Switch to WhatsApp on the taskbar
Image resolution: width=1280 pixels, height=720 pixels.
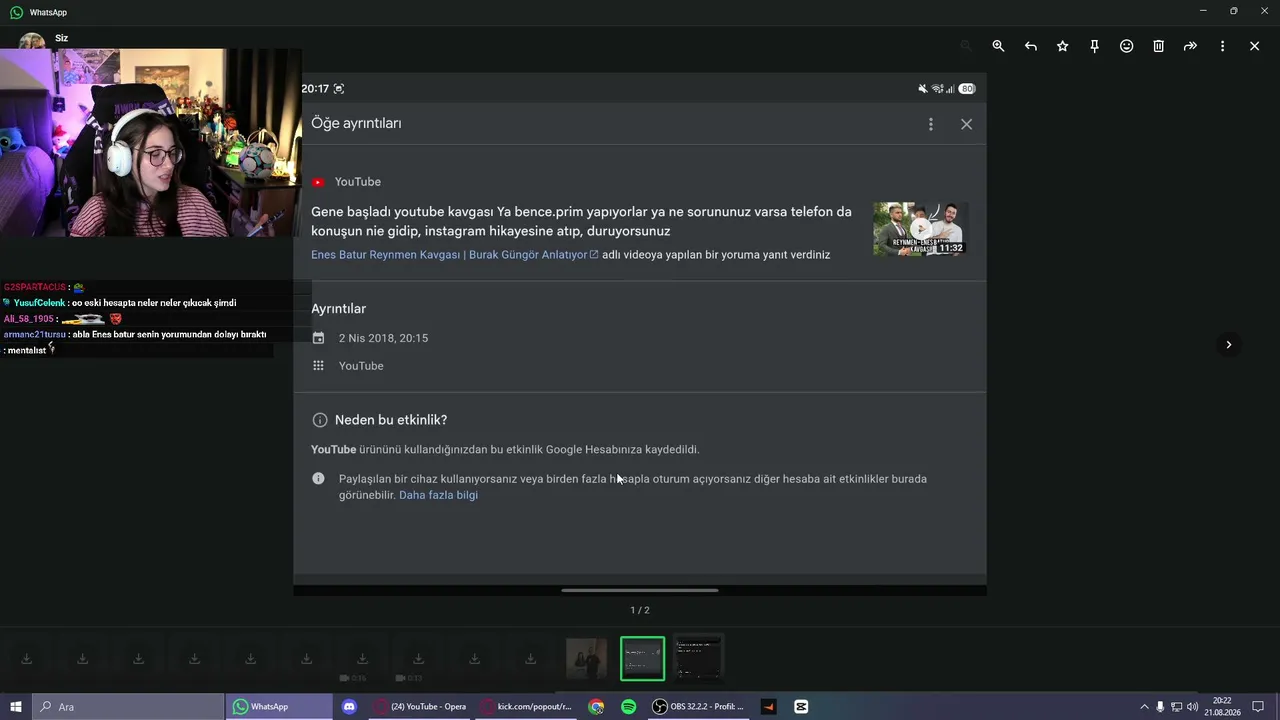[x=279, y=707]
